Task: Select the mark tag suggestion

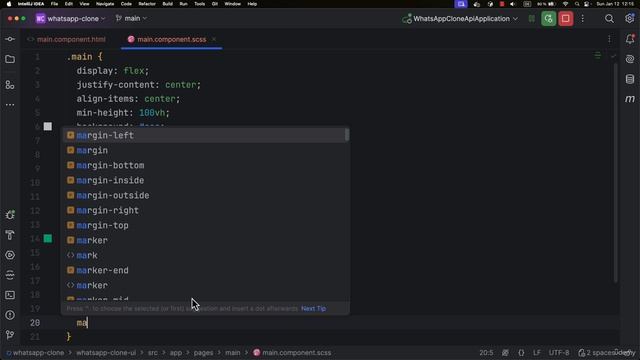Action: pos(204,256)
